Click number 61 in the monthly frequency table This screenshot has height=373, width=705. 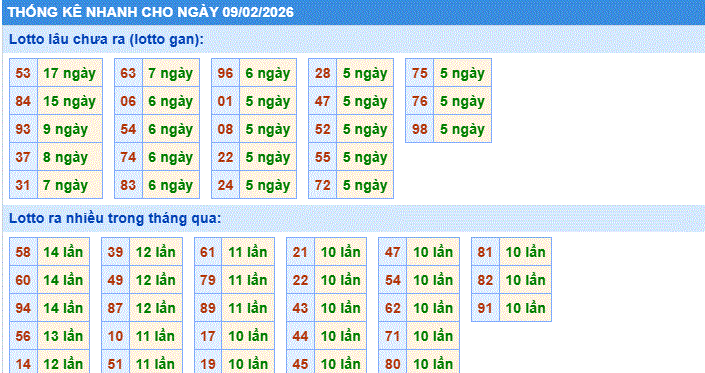[x=208, y=252]
